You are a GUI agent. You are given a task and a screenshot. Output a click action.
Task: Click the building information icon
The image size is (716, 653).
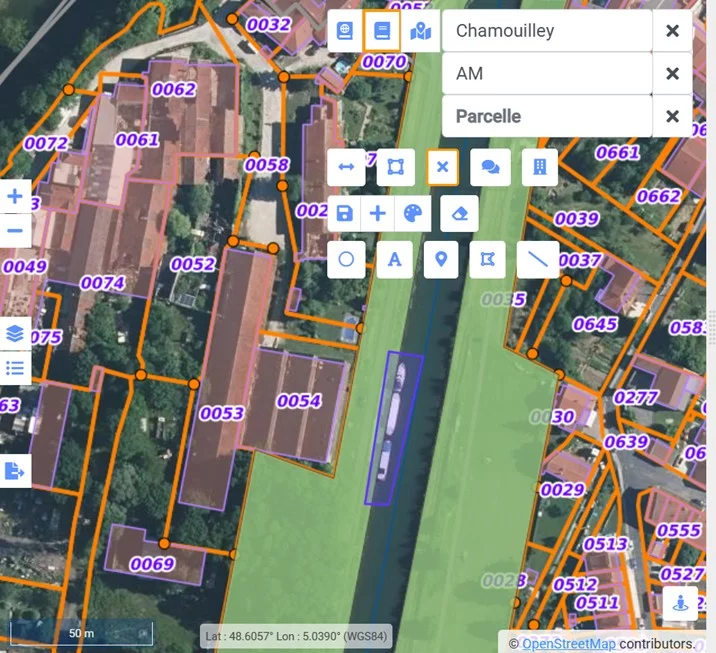tap(539, 167)
